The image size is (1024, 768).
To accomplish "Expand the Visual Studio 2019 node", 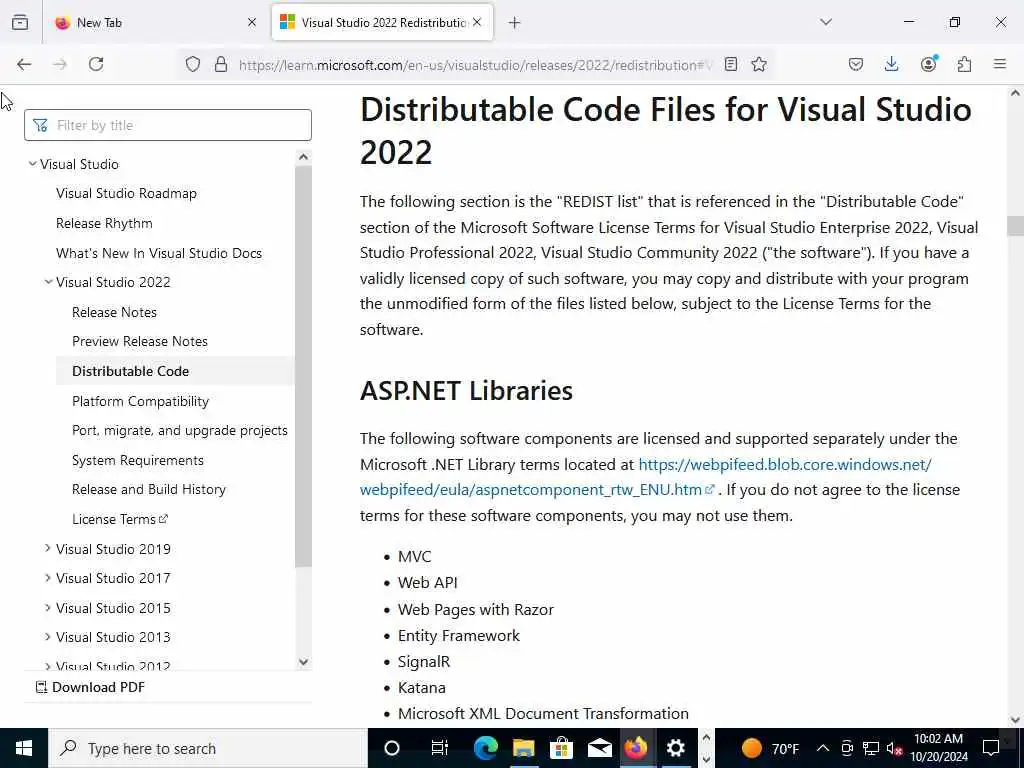I will pos(48,549).
